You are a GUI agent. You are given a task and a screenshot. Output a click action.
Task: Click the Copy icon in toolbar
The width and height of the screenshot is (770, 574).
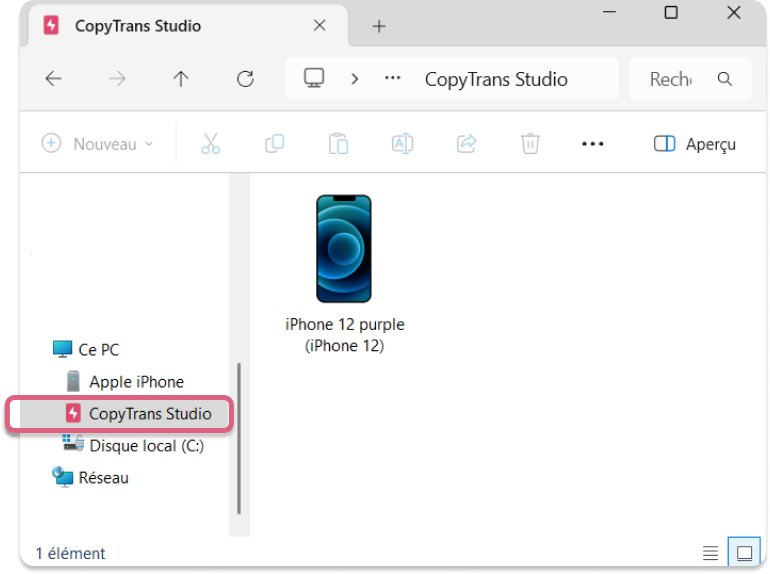tap(275, 143)
